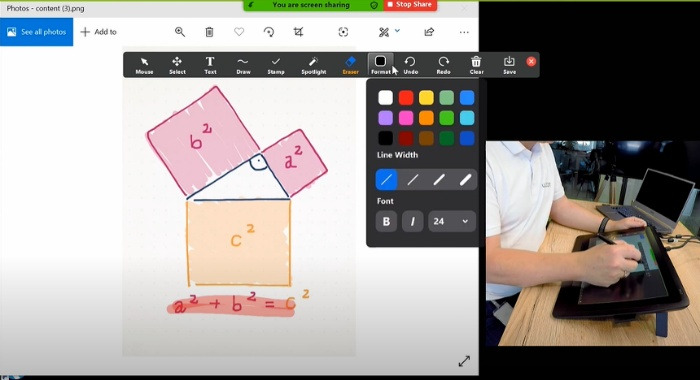700x380 pixels.
Task: Click the presenter webcam video thumbnail
Action: coord(593,243)
